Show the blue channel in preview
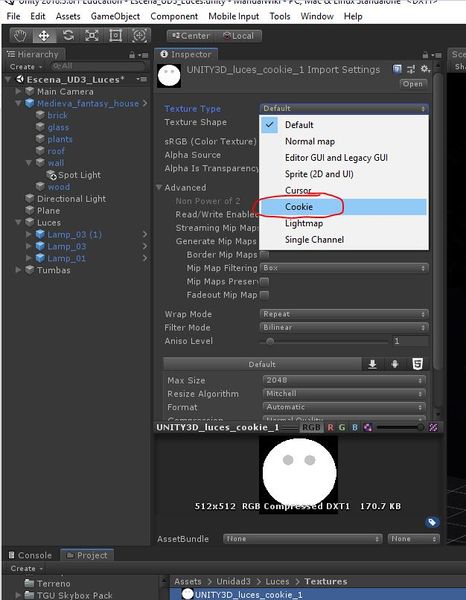 [x=355, y=427]
